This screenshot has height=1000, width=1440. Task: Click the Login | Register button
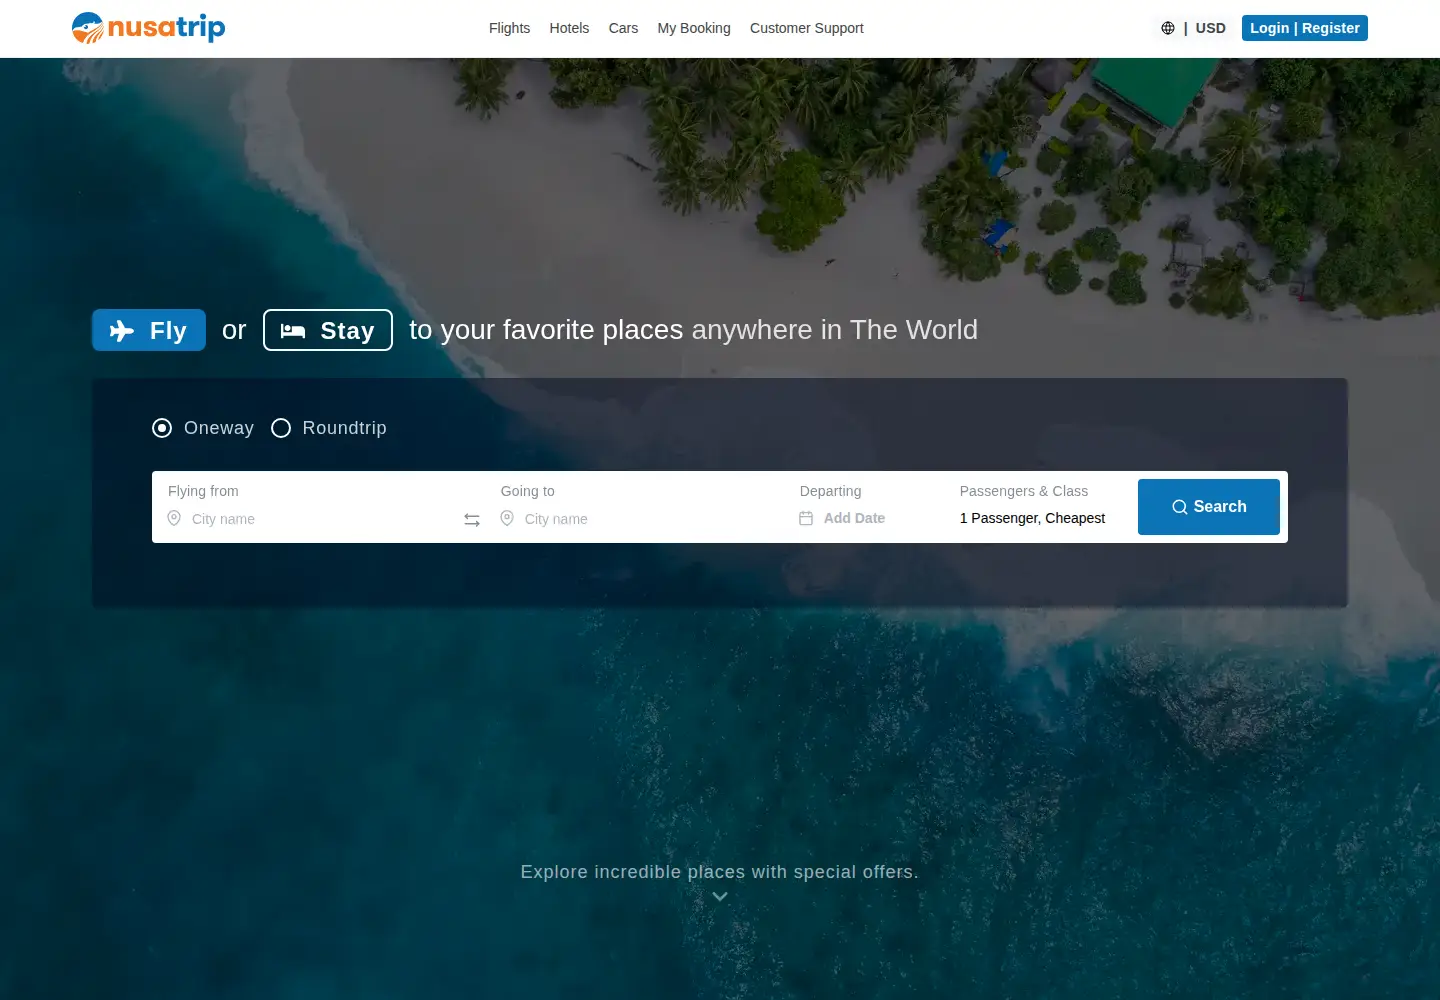[x=1305, y=28]
